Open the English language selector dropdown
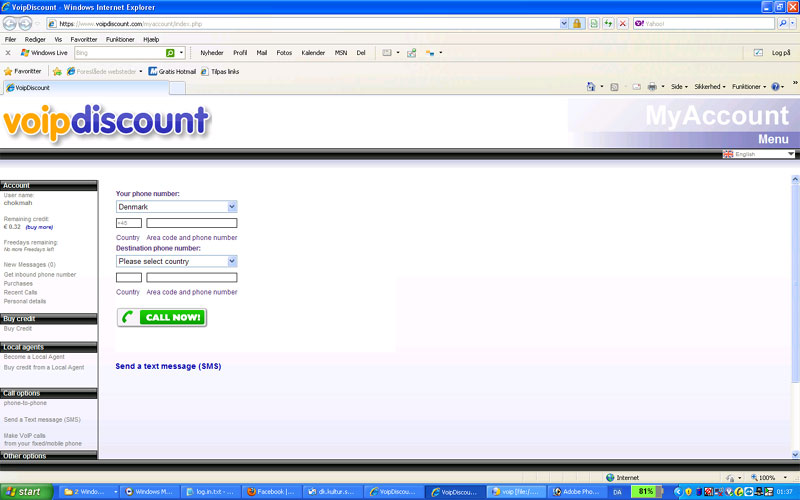800x500 pixels. pos(759,154)
